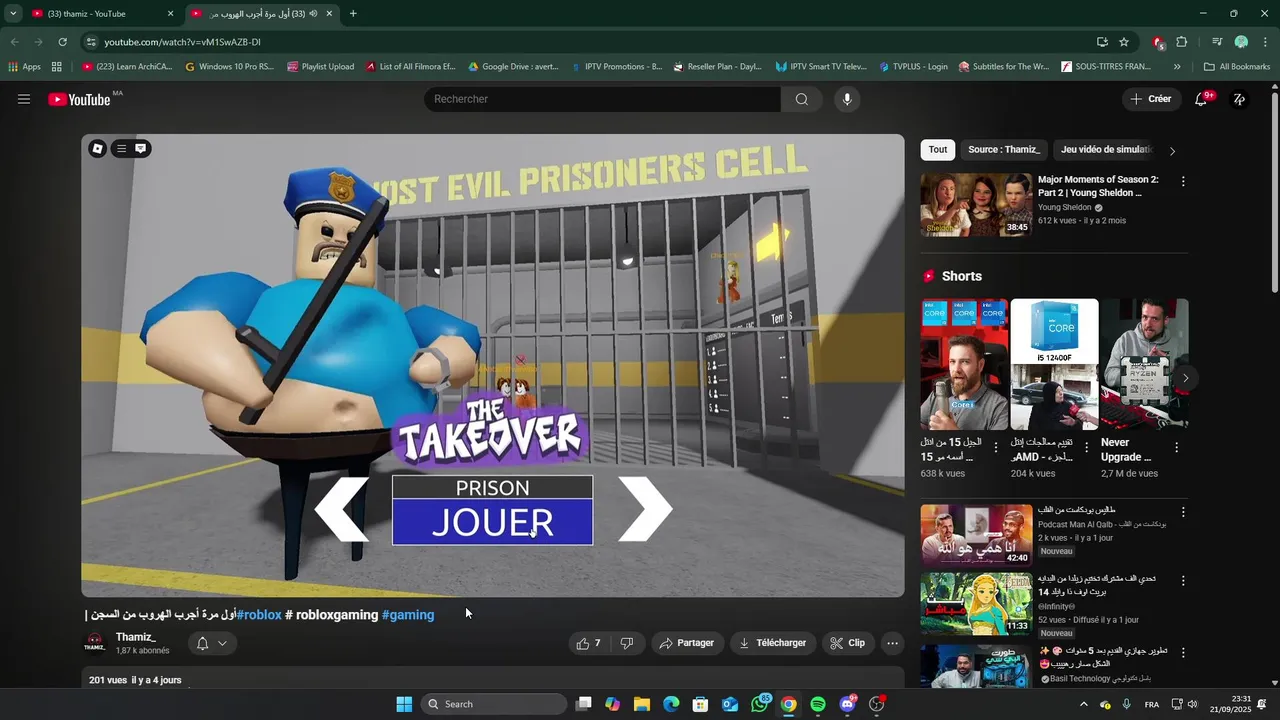Open the Young Sheldon video thumbnail
1280x720 pixels.
(x=976, y=205)
